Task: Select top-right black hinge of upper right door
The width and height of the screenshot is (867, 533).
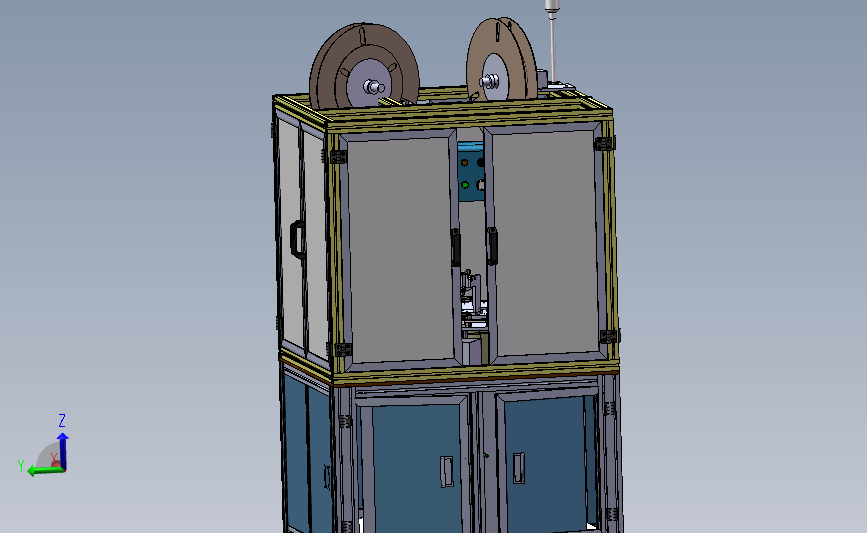Action: (604, 144)
